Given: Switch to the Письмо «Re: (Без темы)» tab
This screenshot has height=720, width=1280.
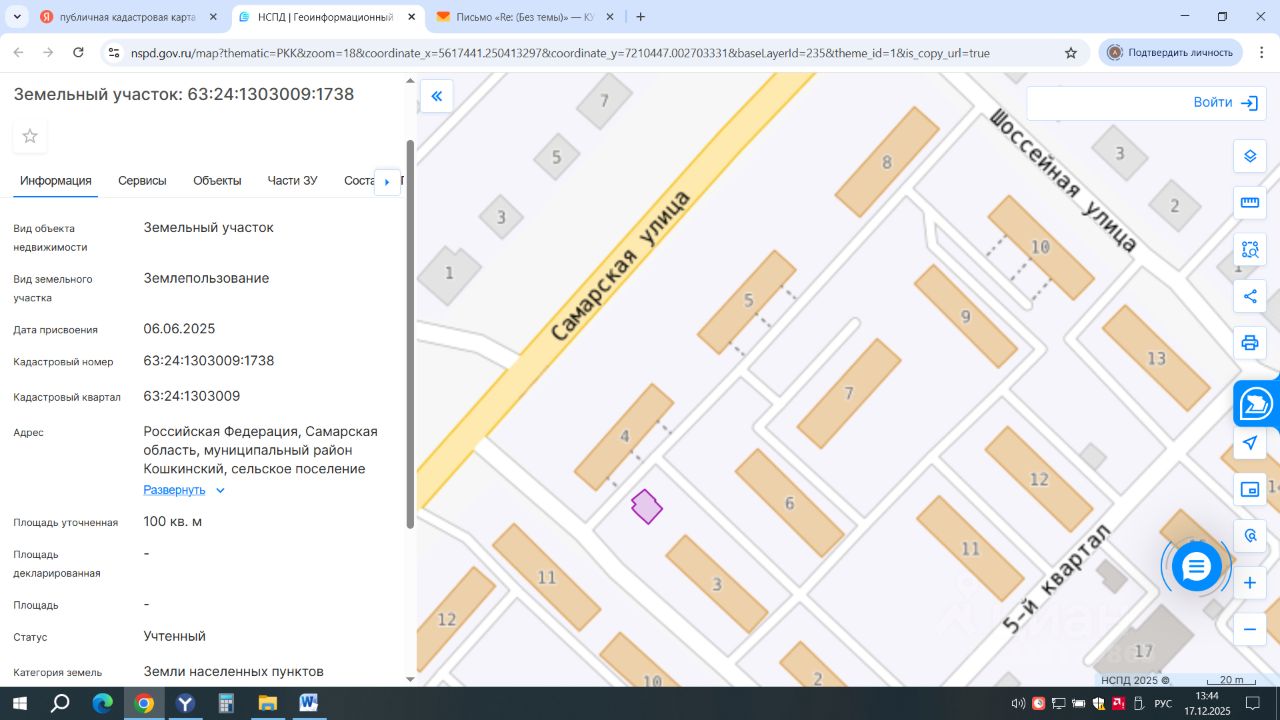Looking at the screenshot, I should 526,17.
